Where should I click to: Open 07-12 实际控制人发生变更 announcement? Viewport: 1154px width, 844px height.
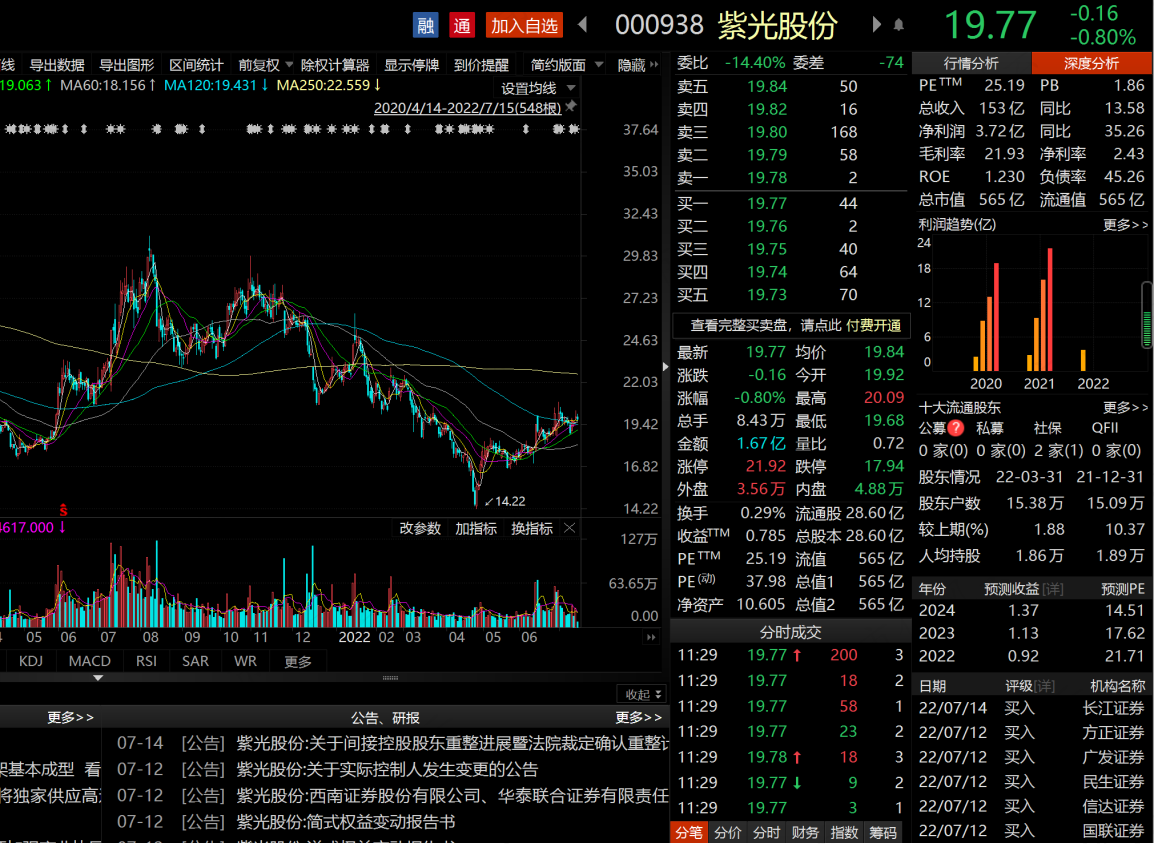(x=387, y=770)
